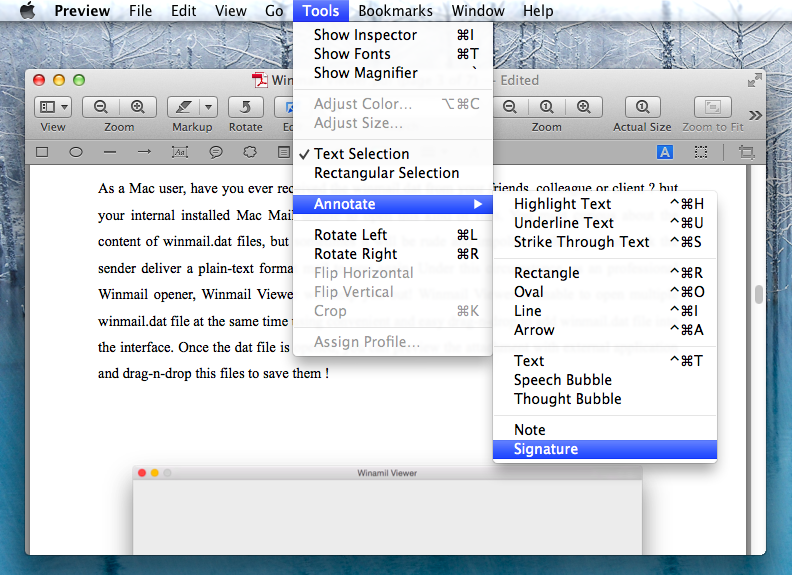The image size is (792, 575).
Task: Open the Bookmarks menu
Action: (395, 11)
